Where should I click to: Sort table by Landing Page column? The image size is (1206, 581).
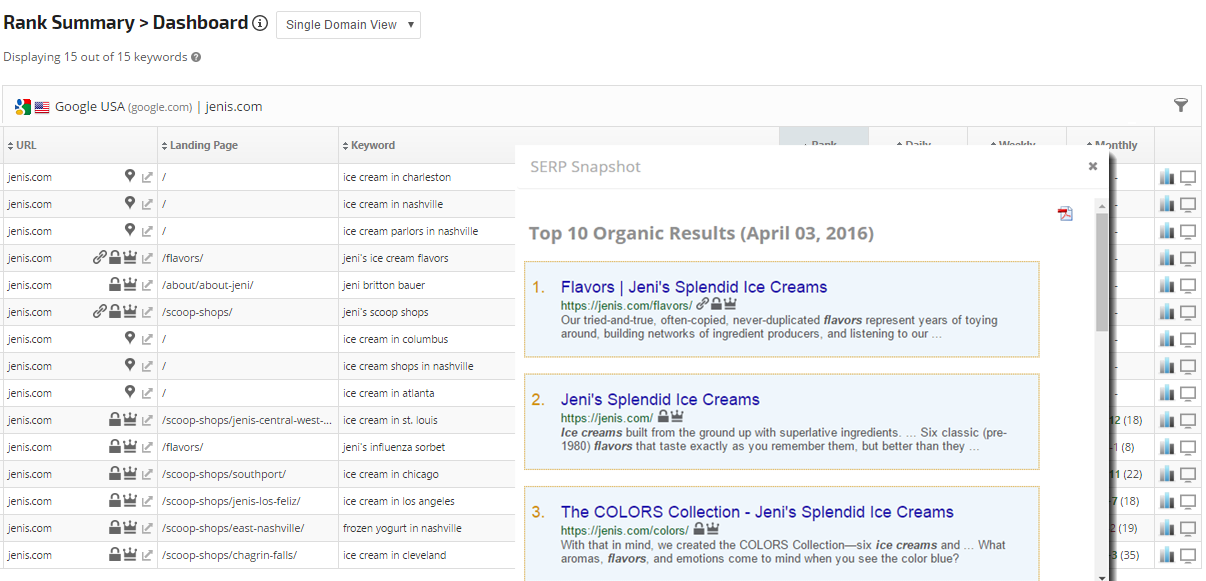200,145
